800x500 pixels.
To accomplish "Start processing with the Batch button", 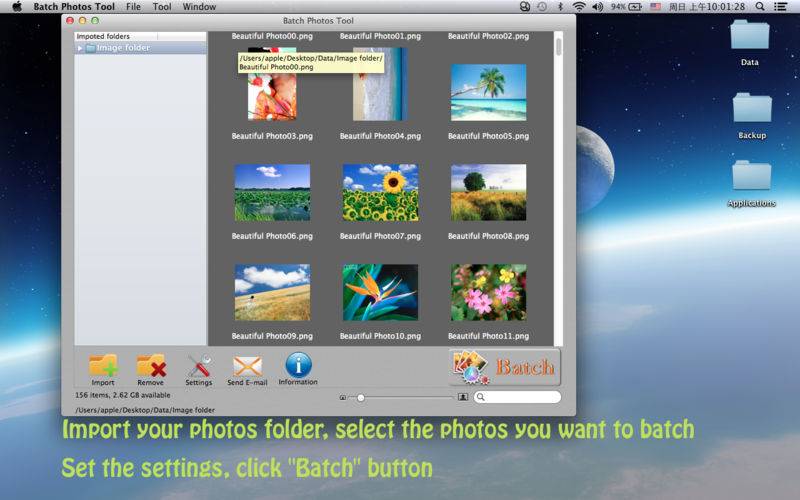I will tap(505, 367).
